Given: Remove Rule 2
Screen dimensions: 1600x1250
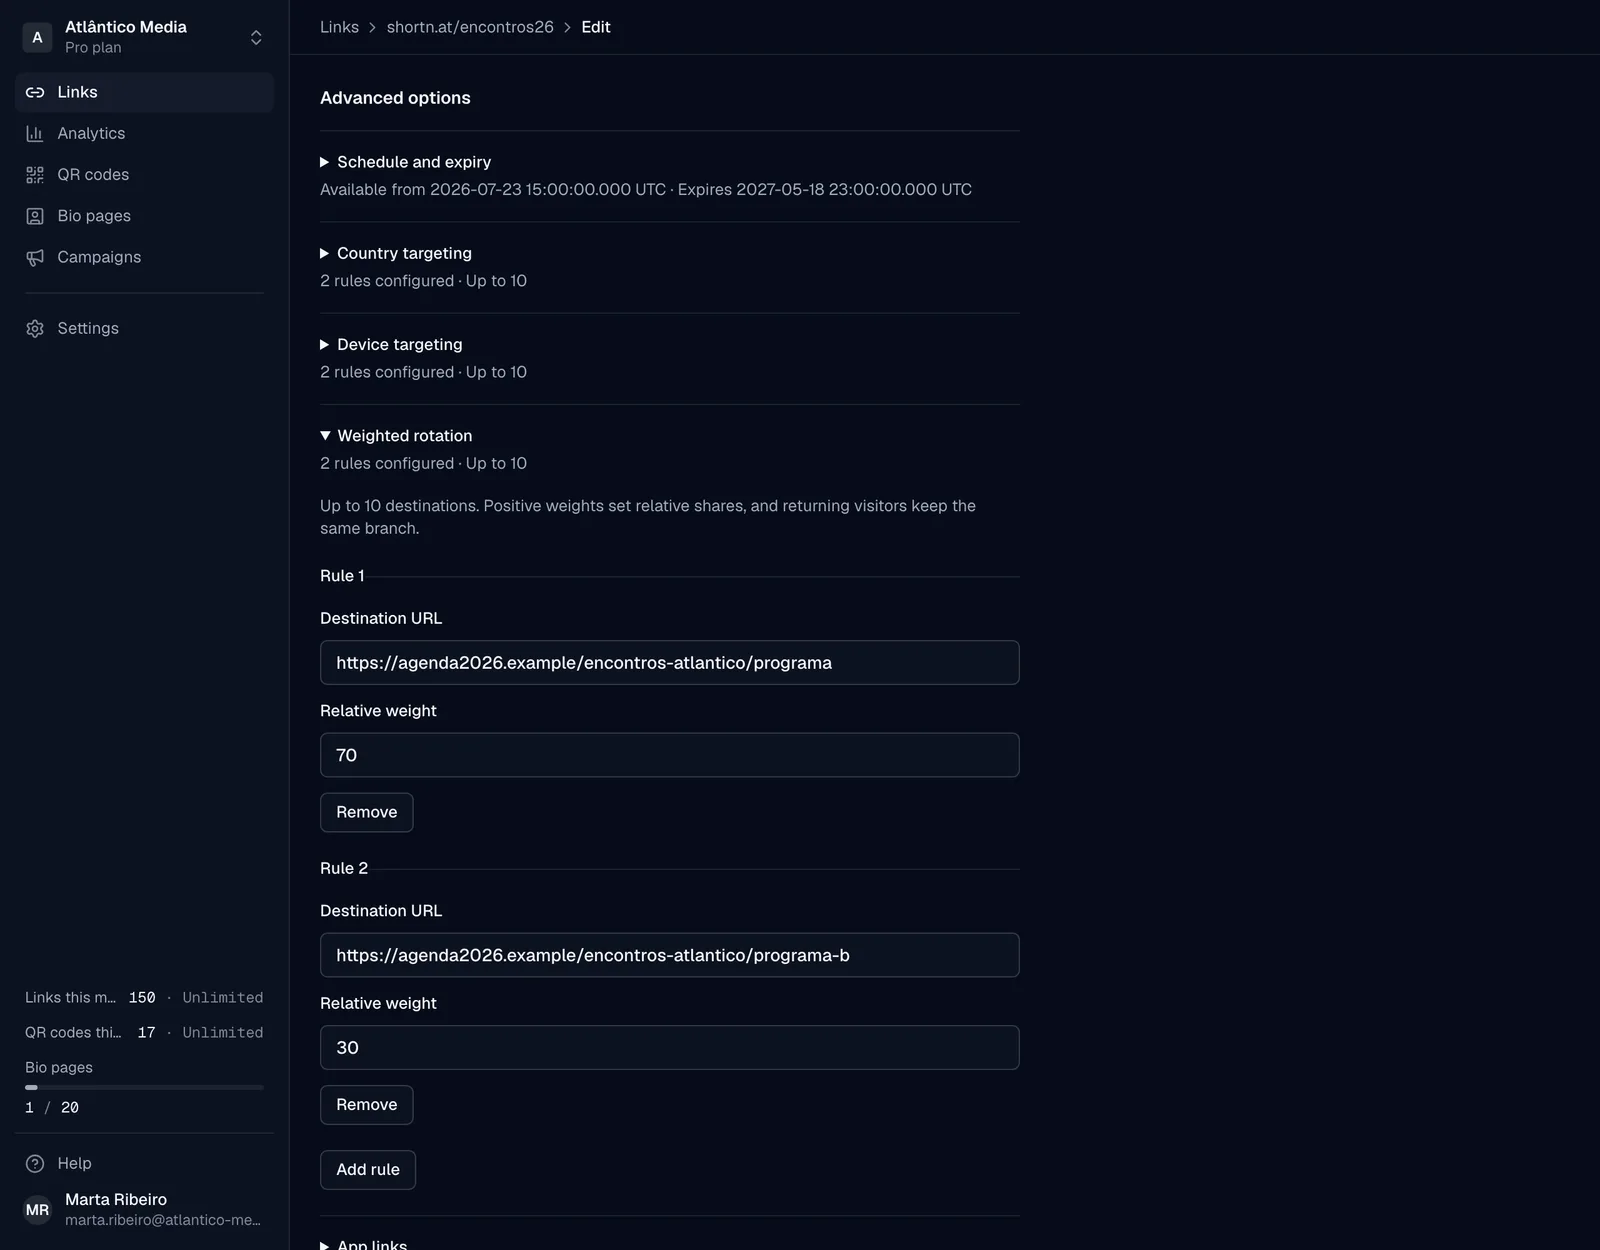Looking at the screenshot, I should click(366, 1105).
